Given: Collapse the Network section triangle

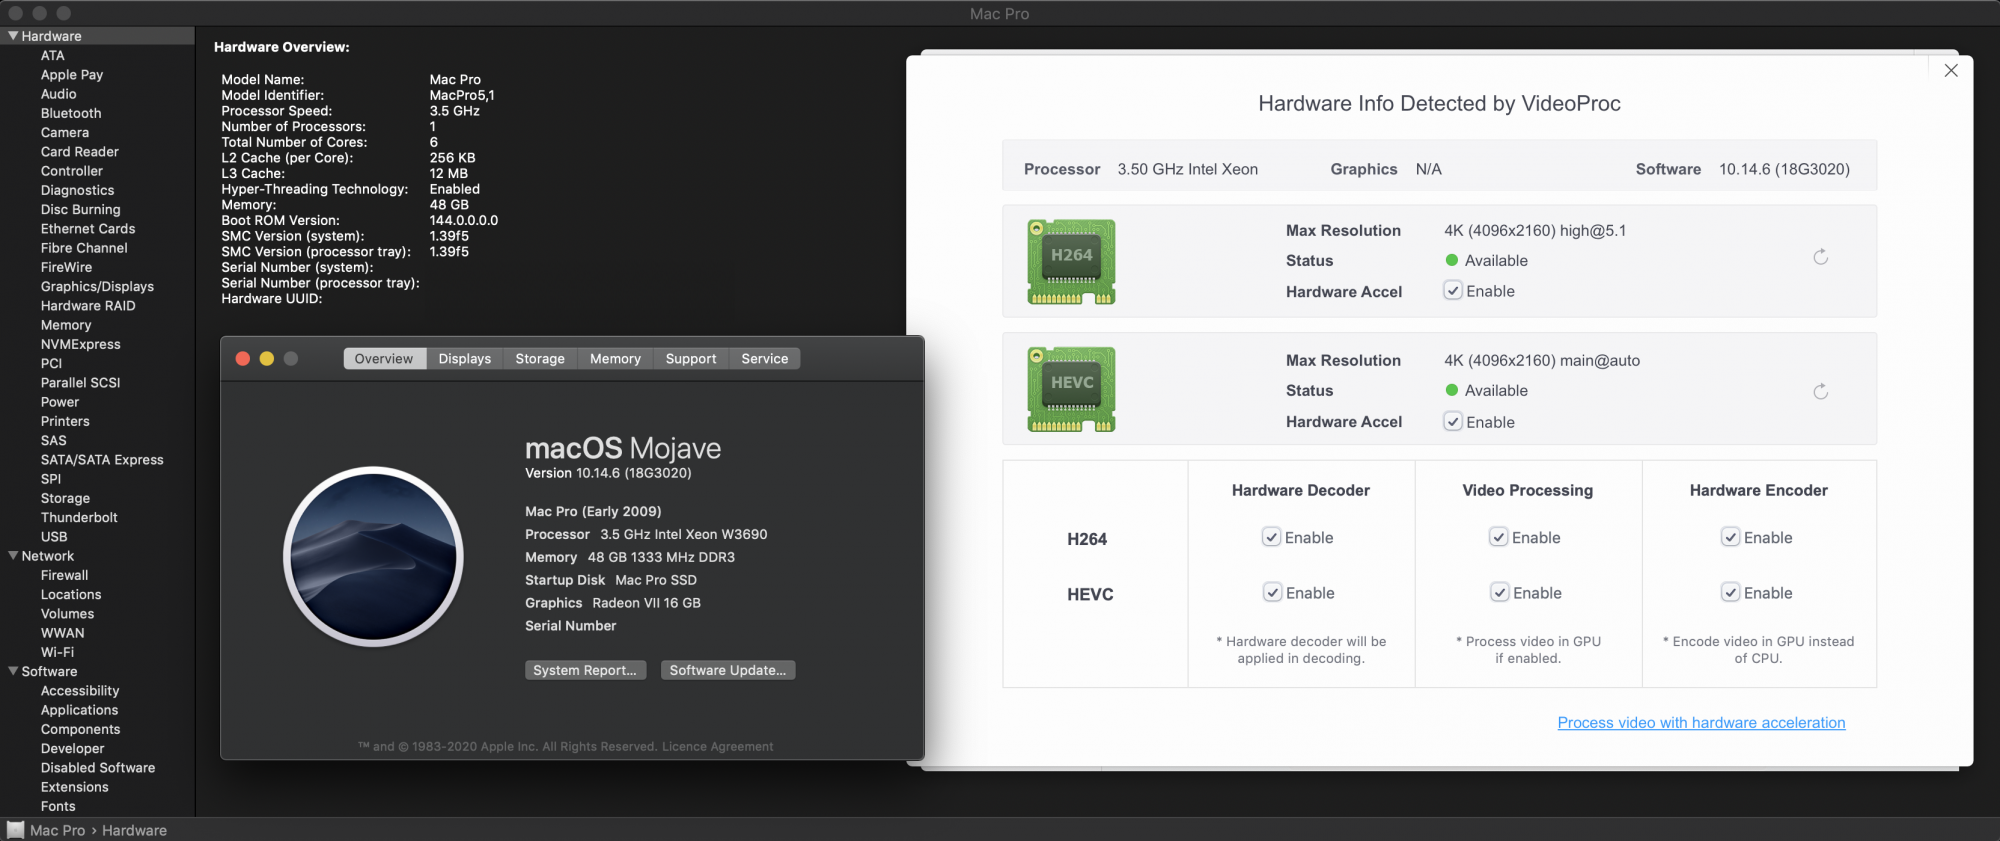Looking at the screenshot, I should pyautogui.click(x=13, y=556).
